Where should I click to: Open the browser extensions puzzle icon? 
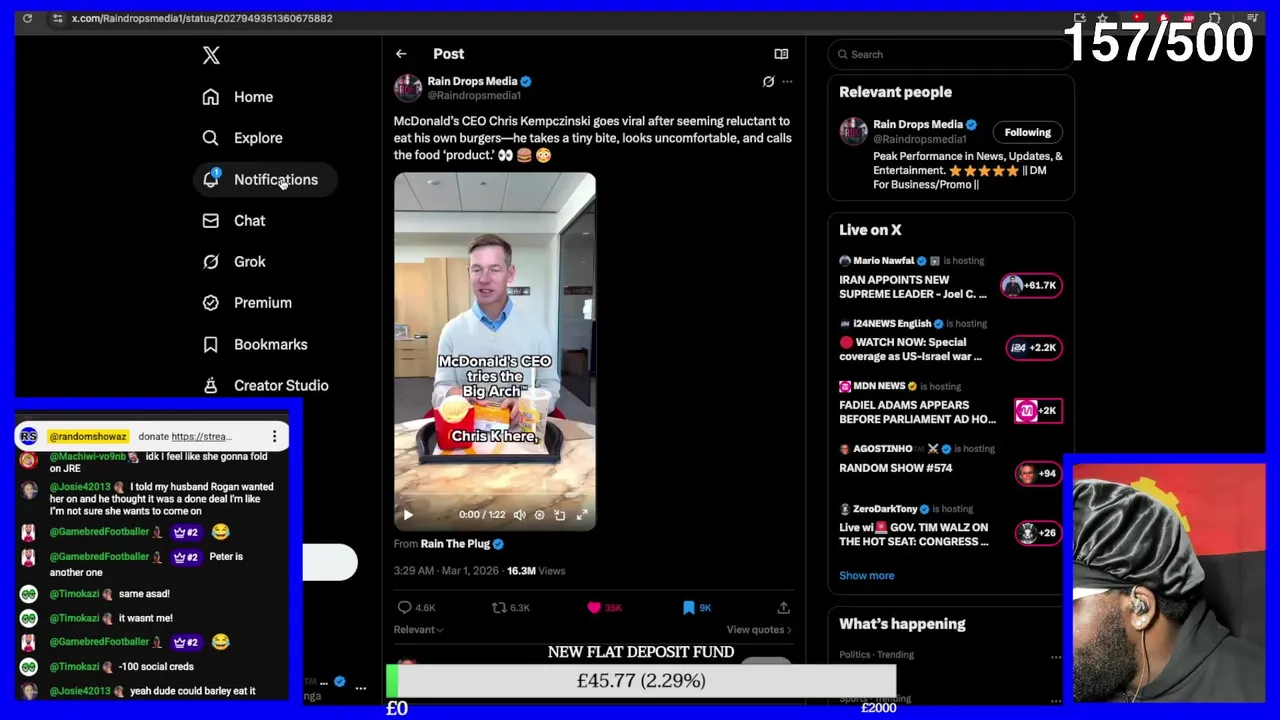(1214, 18)
